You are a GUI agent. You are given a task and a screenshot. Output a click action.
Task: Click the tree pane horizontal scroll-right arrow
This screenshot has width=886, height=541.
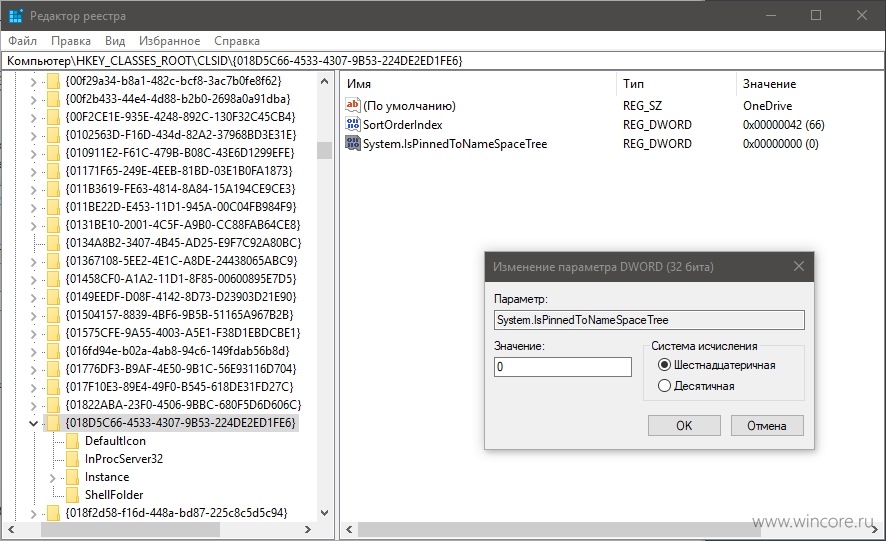307,530
